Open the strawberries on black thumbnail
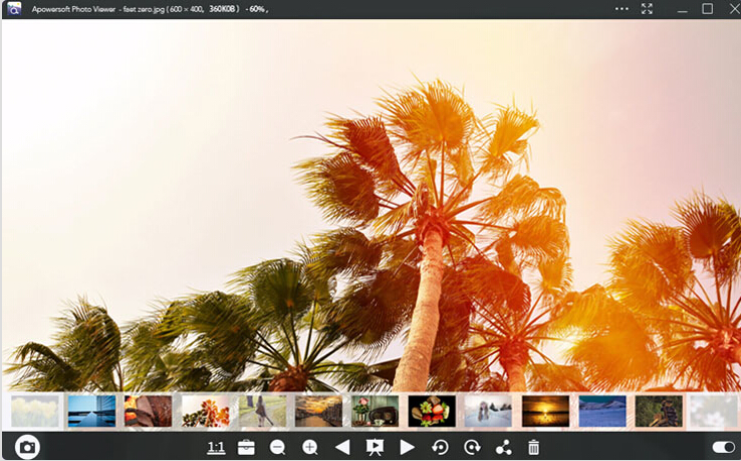The width and height of the screenshot is (741, 461). pyautogui.click(x=432, y=411)
